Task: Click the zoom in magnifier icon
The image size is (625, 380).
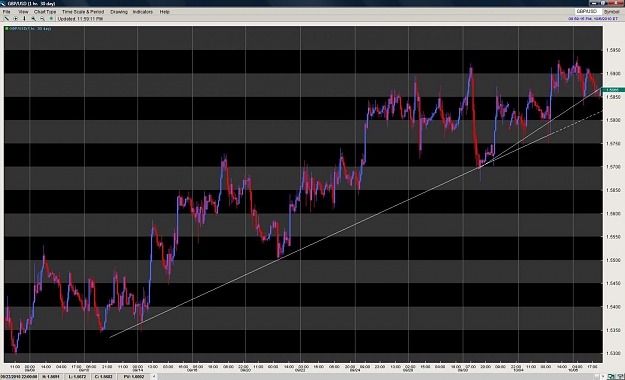Action: pos(33,19)
